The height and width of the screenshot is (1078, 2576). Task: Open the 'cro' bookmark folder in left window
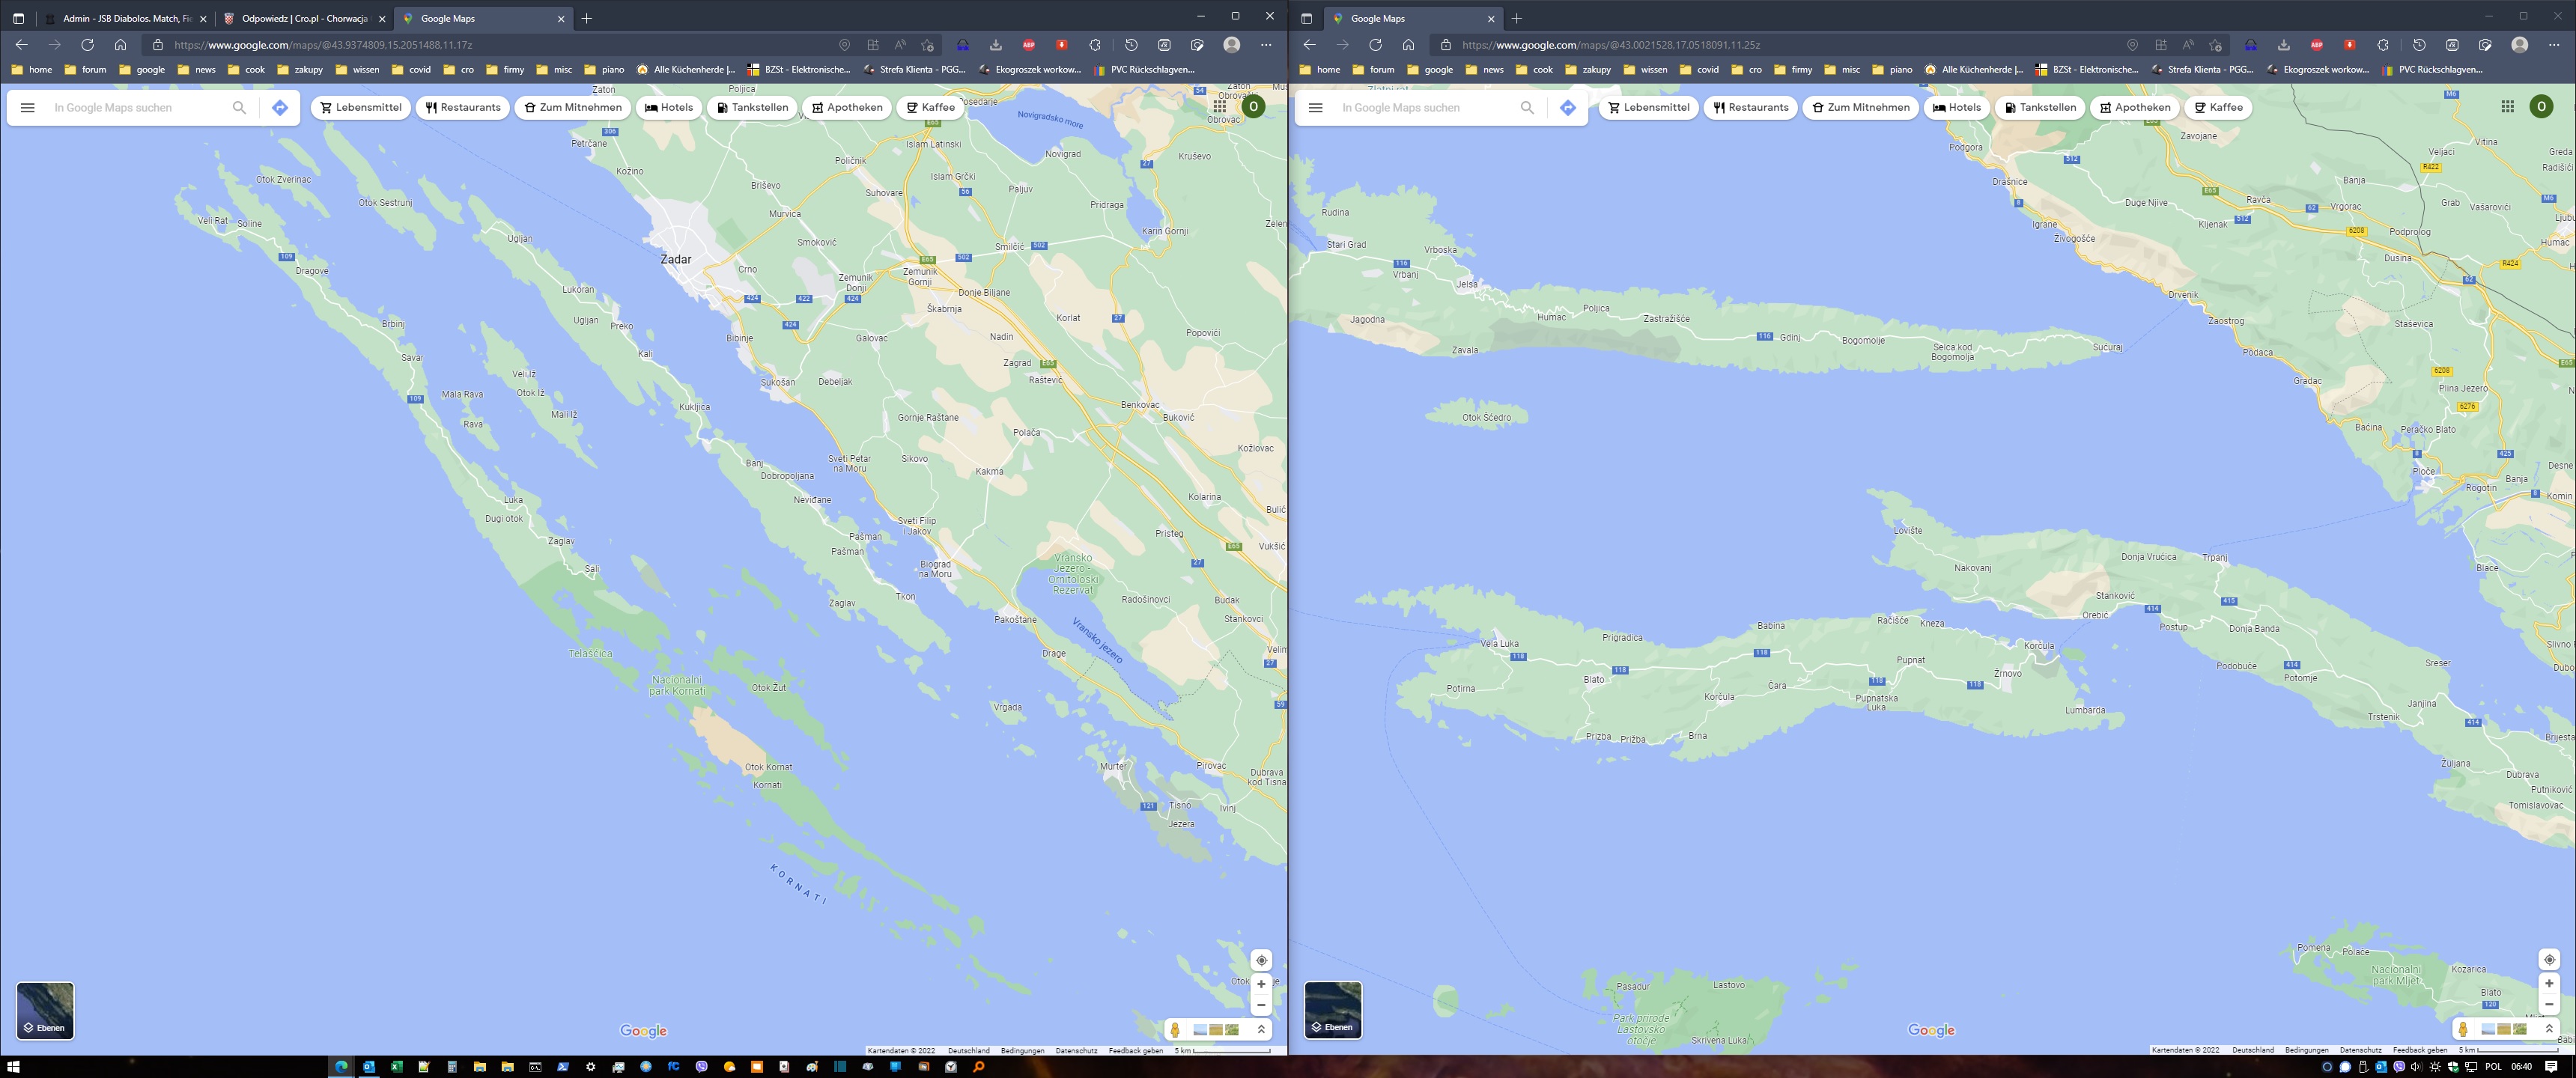[459, 70]
